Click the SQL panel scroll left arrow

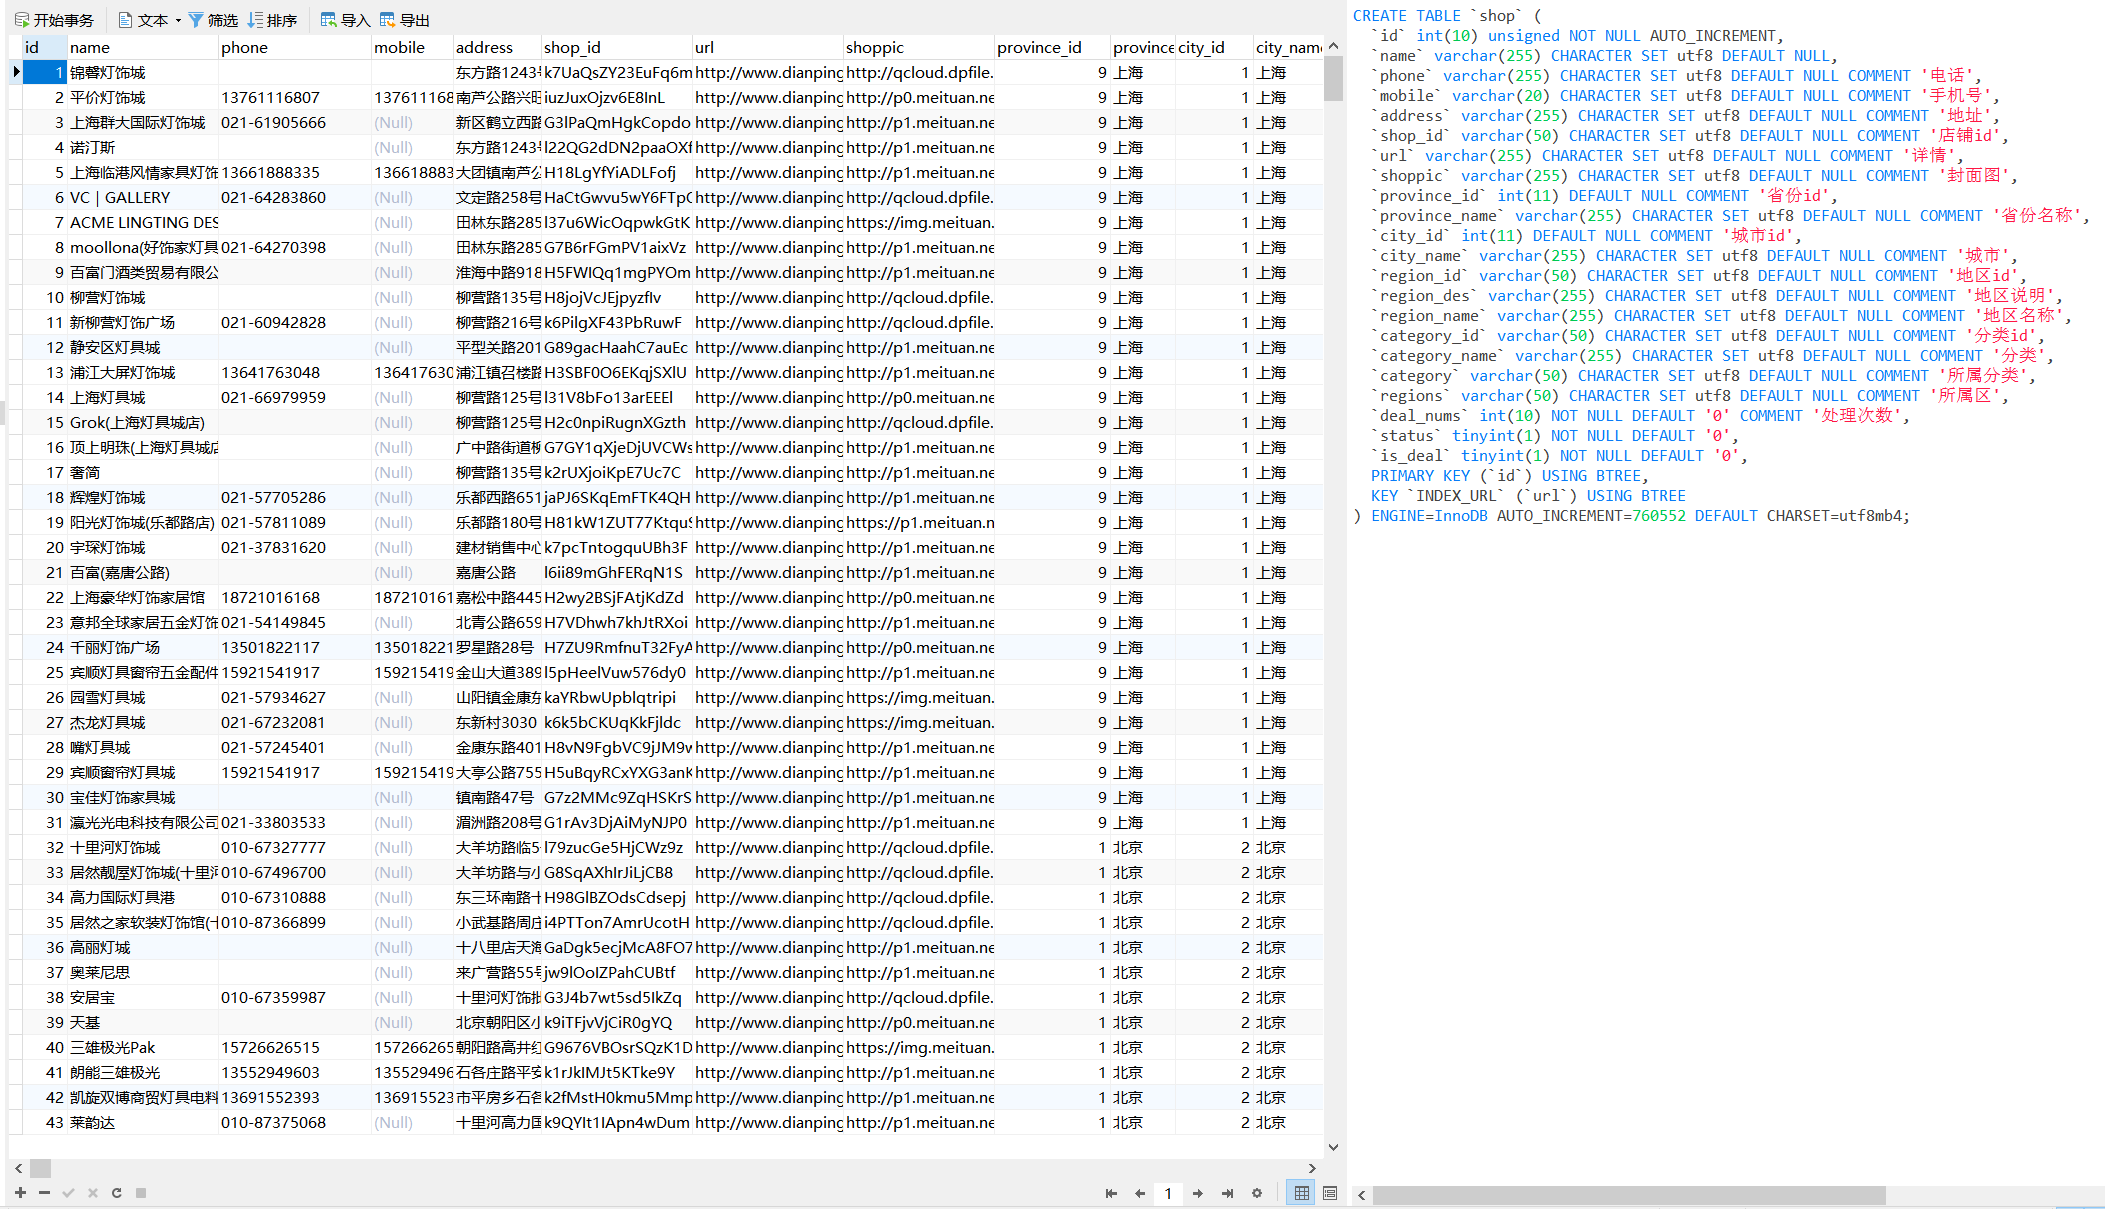click(1361, 1195)
